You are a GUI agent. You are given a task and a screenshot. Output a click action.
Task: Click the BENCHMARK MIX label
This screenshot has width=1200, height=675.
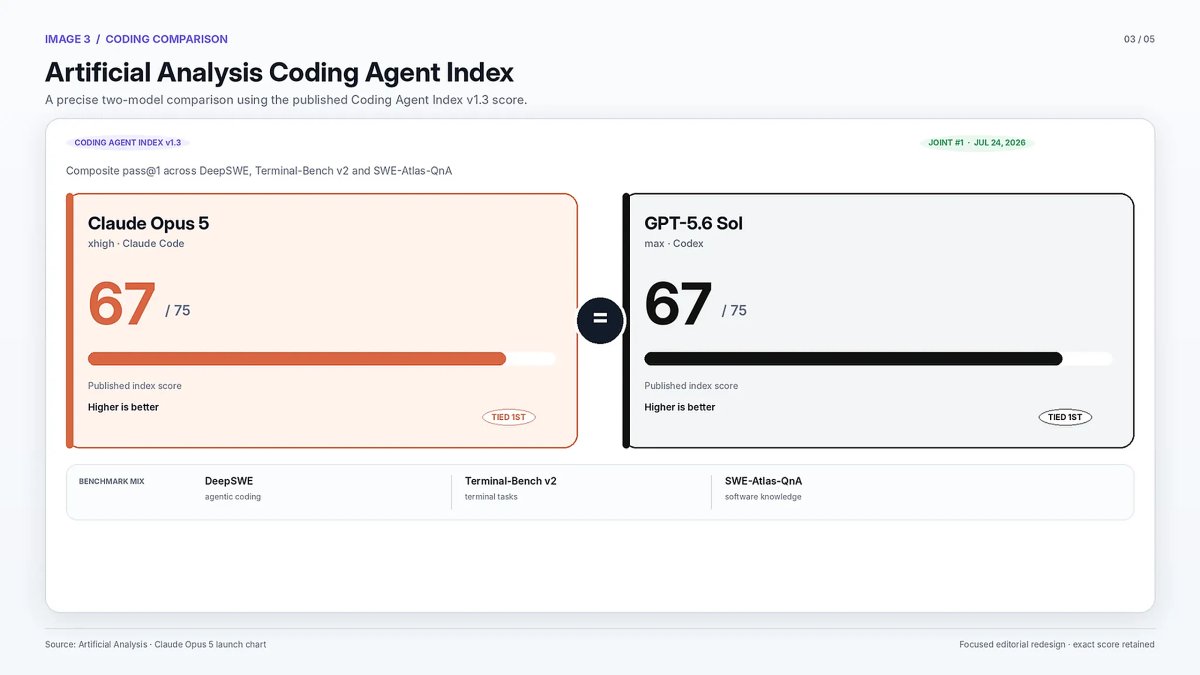tap(111, 482)
